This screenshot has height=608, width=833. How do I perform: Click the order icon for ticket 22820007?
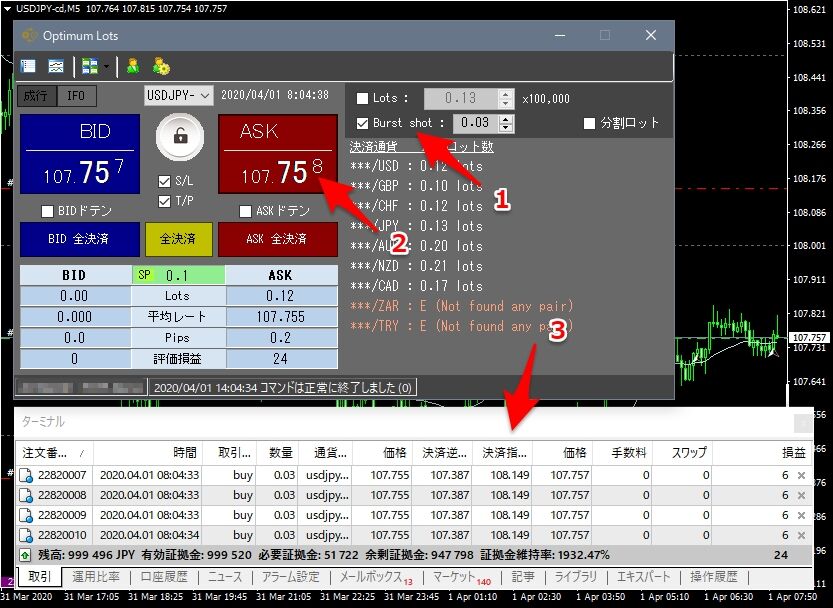[x=26, y=475]
